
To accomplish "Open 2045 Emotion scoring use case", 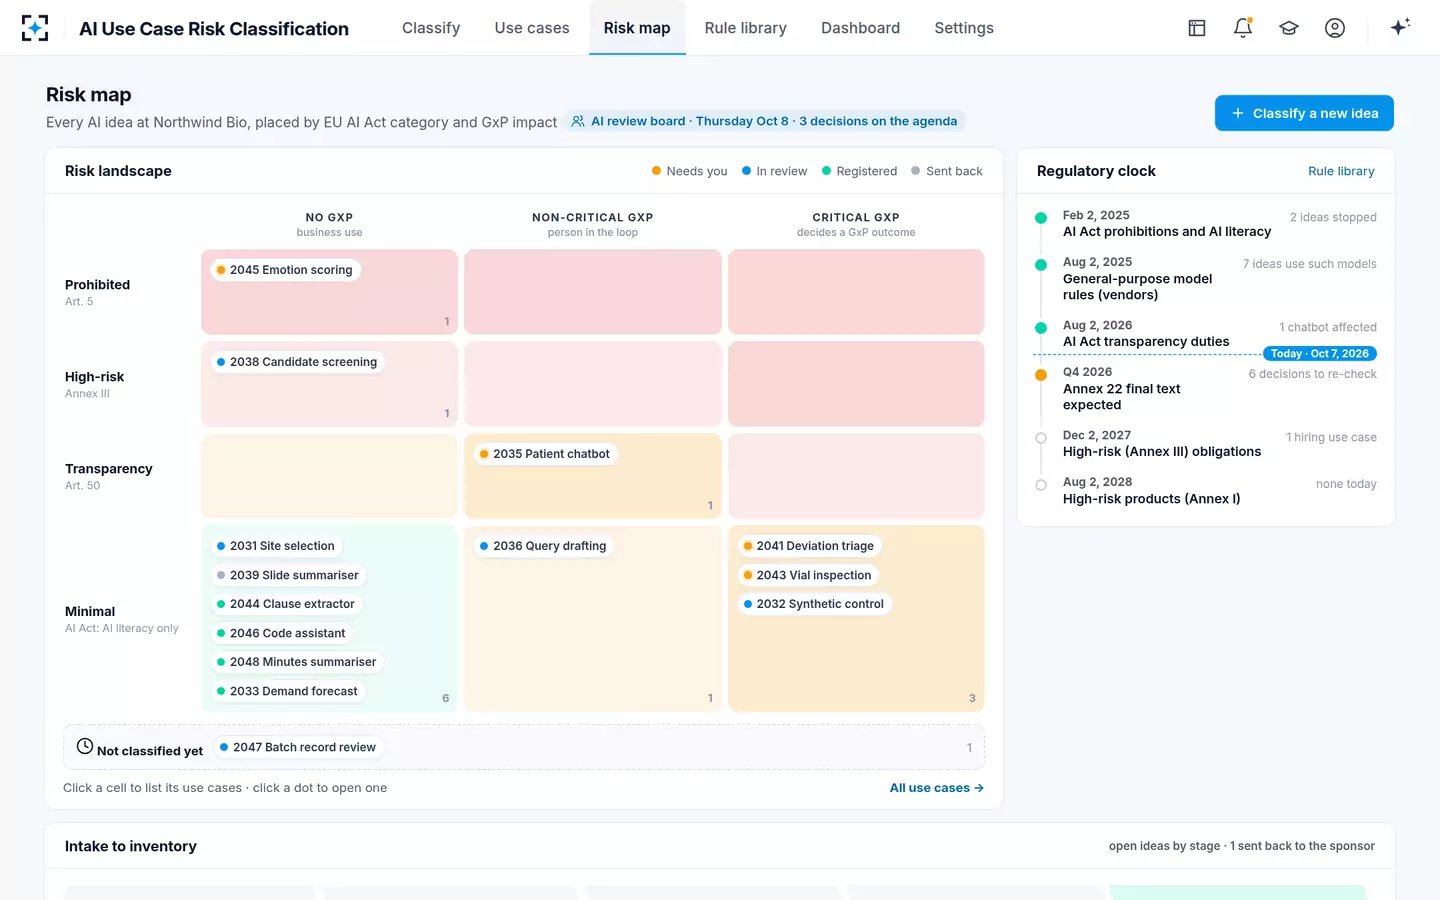I will tap(285, 270).
